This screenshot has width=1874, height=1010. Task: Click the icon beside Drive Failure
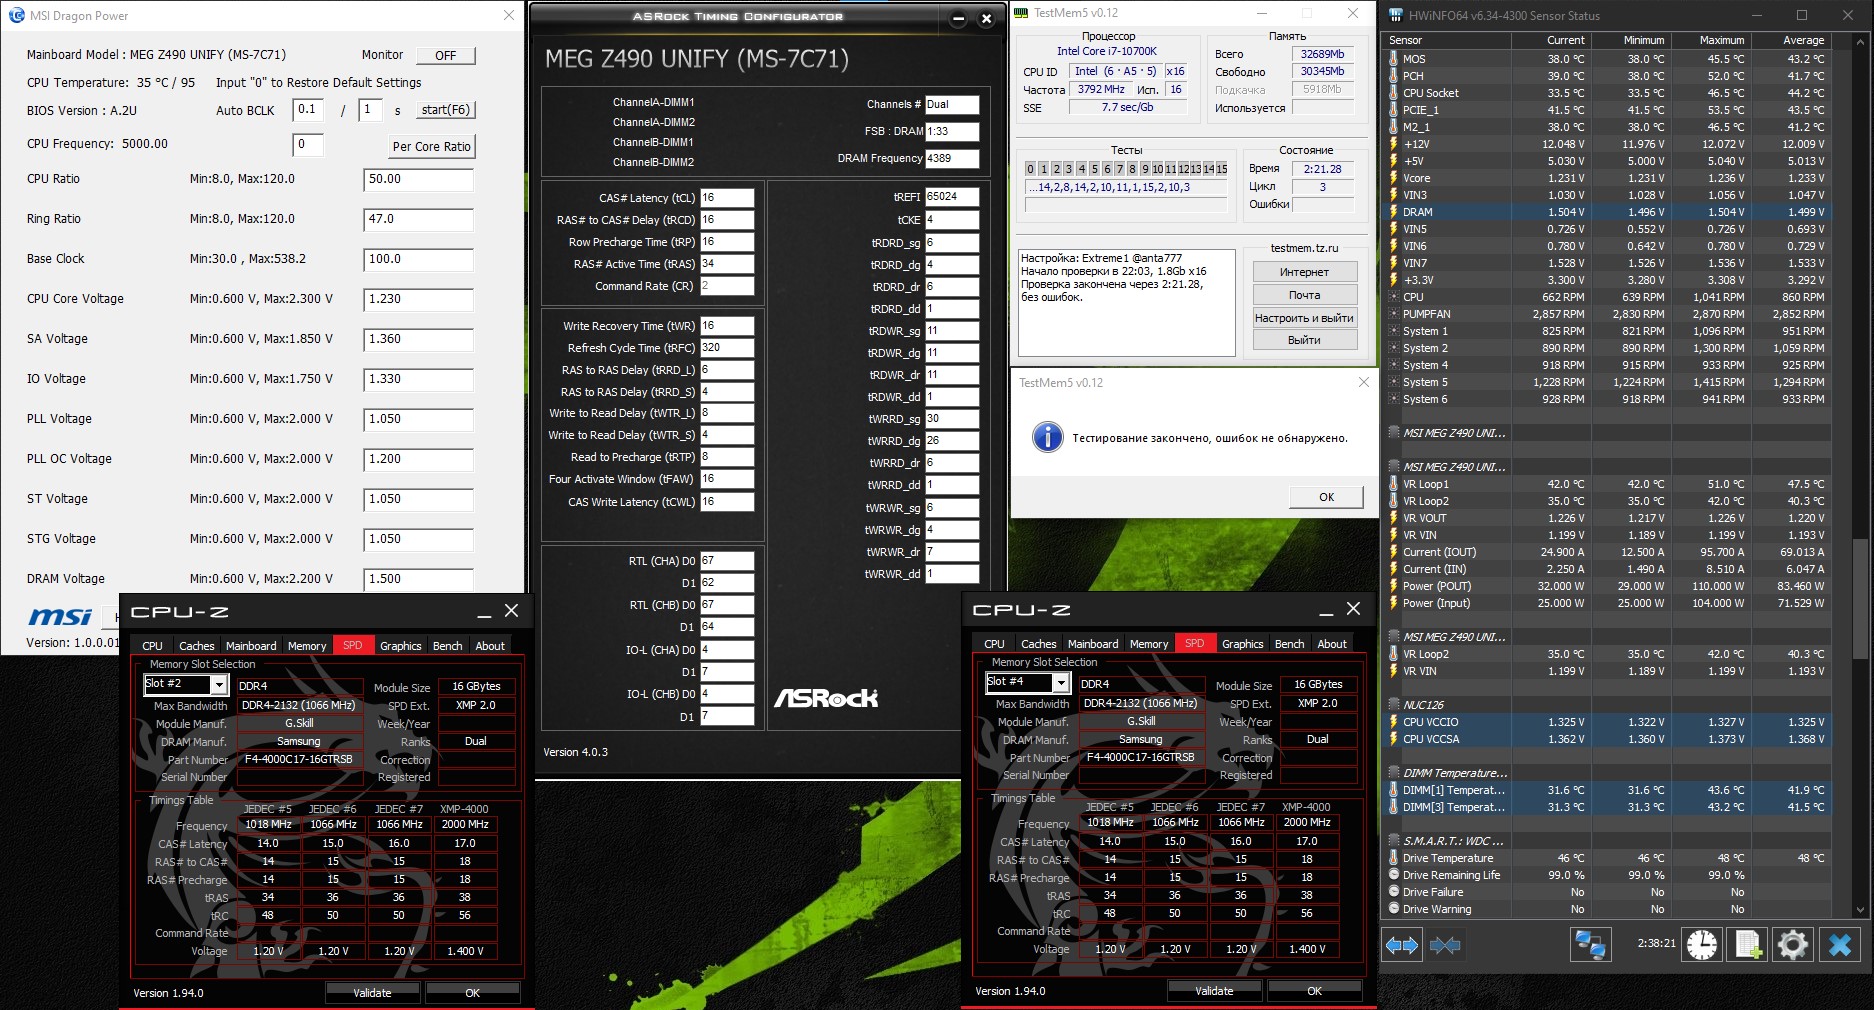(x=1393, y=892)
